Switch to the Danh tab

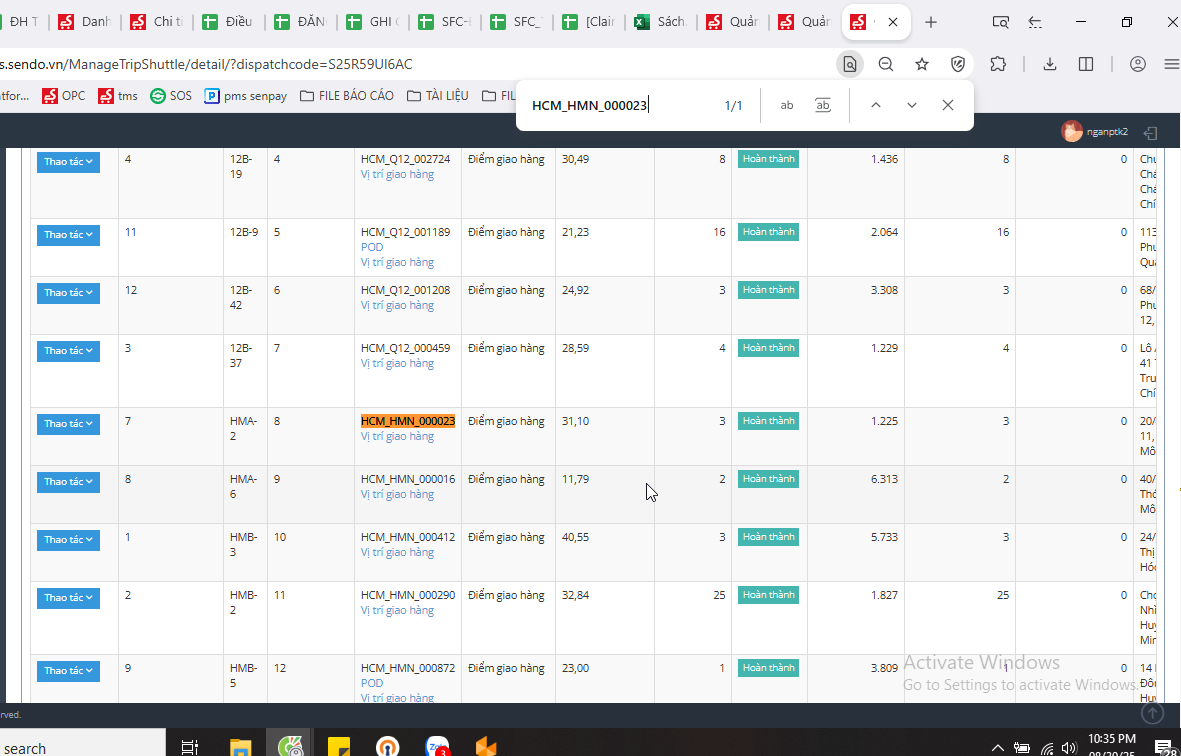coord(85,22)
